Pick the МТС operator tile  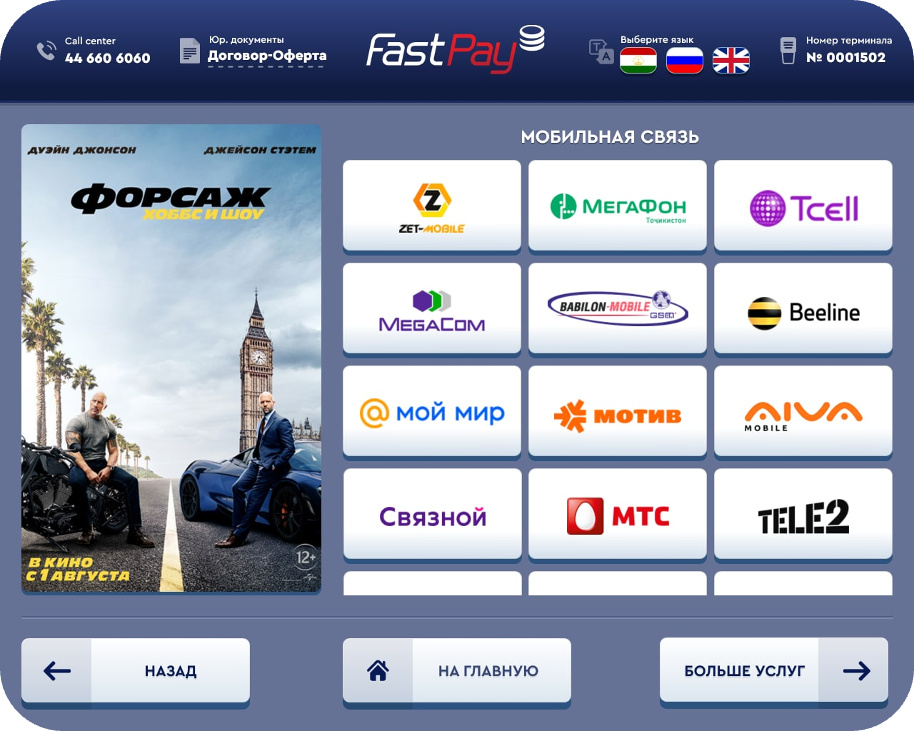(x=617, y=513)
